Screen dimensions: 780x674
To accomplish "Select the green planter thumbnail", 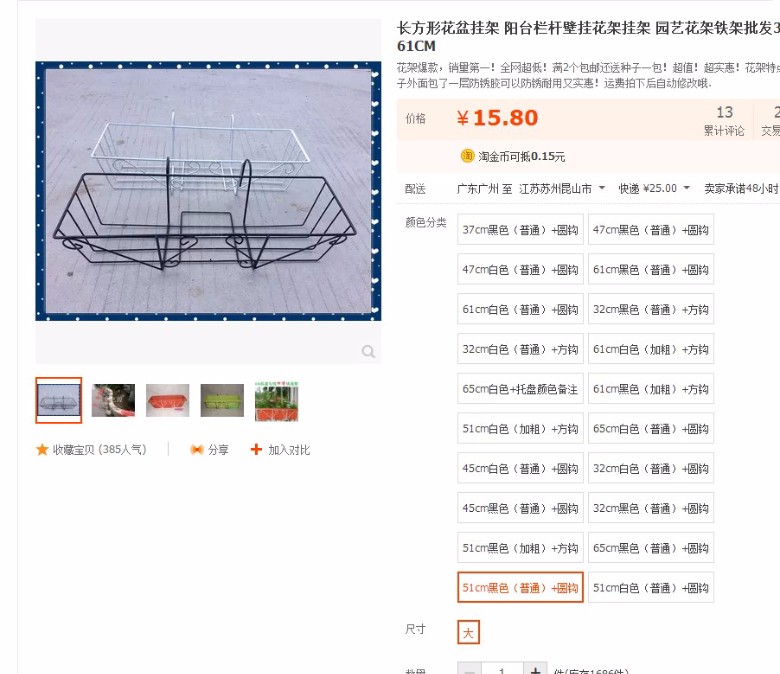I will 222,400.
